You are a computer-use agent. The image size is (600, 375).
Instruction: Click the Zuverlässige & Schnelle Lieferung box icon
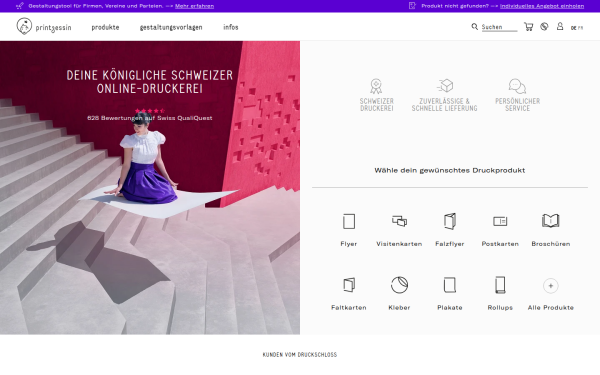(445, 86)
